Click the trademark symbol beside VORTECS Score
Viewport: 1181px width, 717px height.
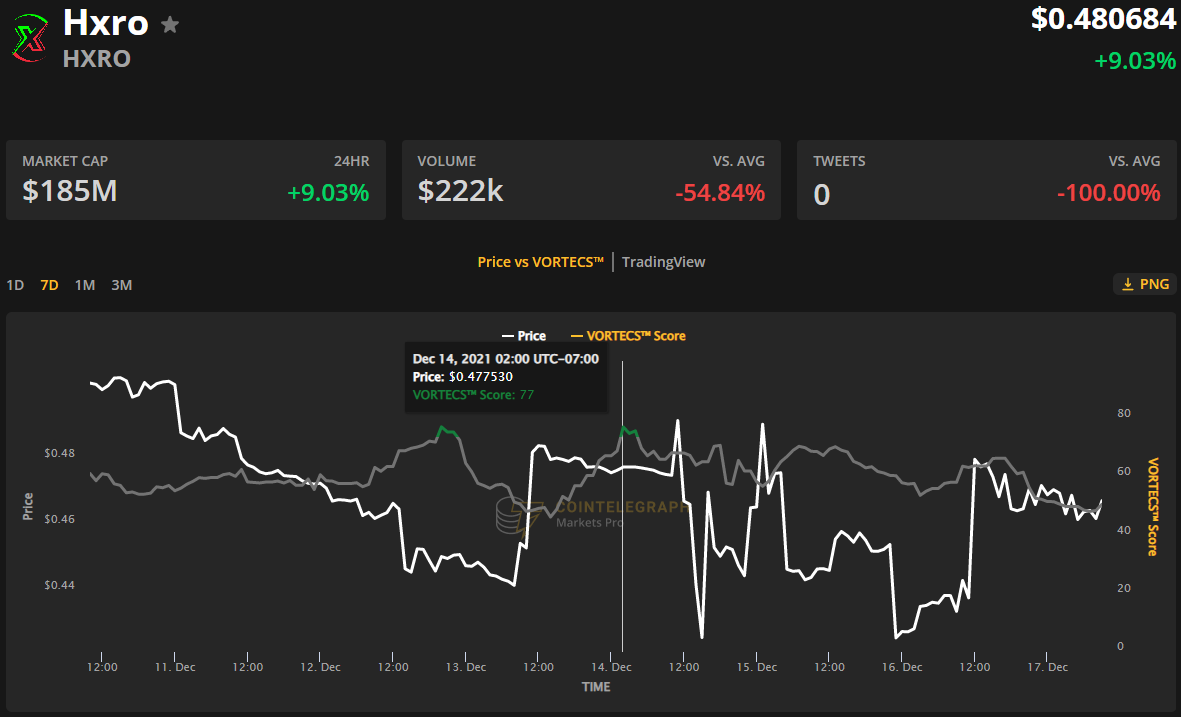(x=647, y=332)
